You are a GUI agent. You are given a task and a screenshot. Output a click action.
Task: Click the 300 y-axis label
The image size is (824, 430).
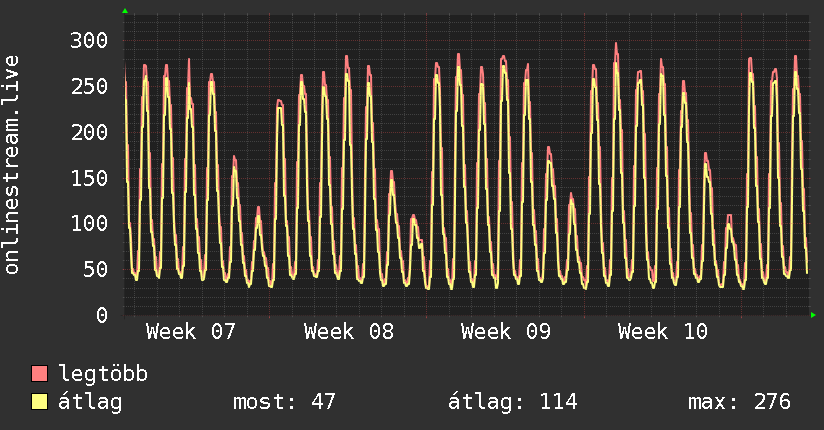coord(89,40)
